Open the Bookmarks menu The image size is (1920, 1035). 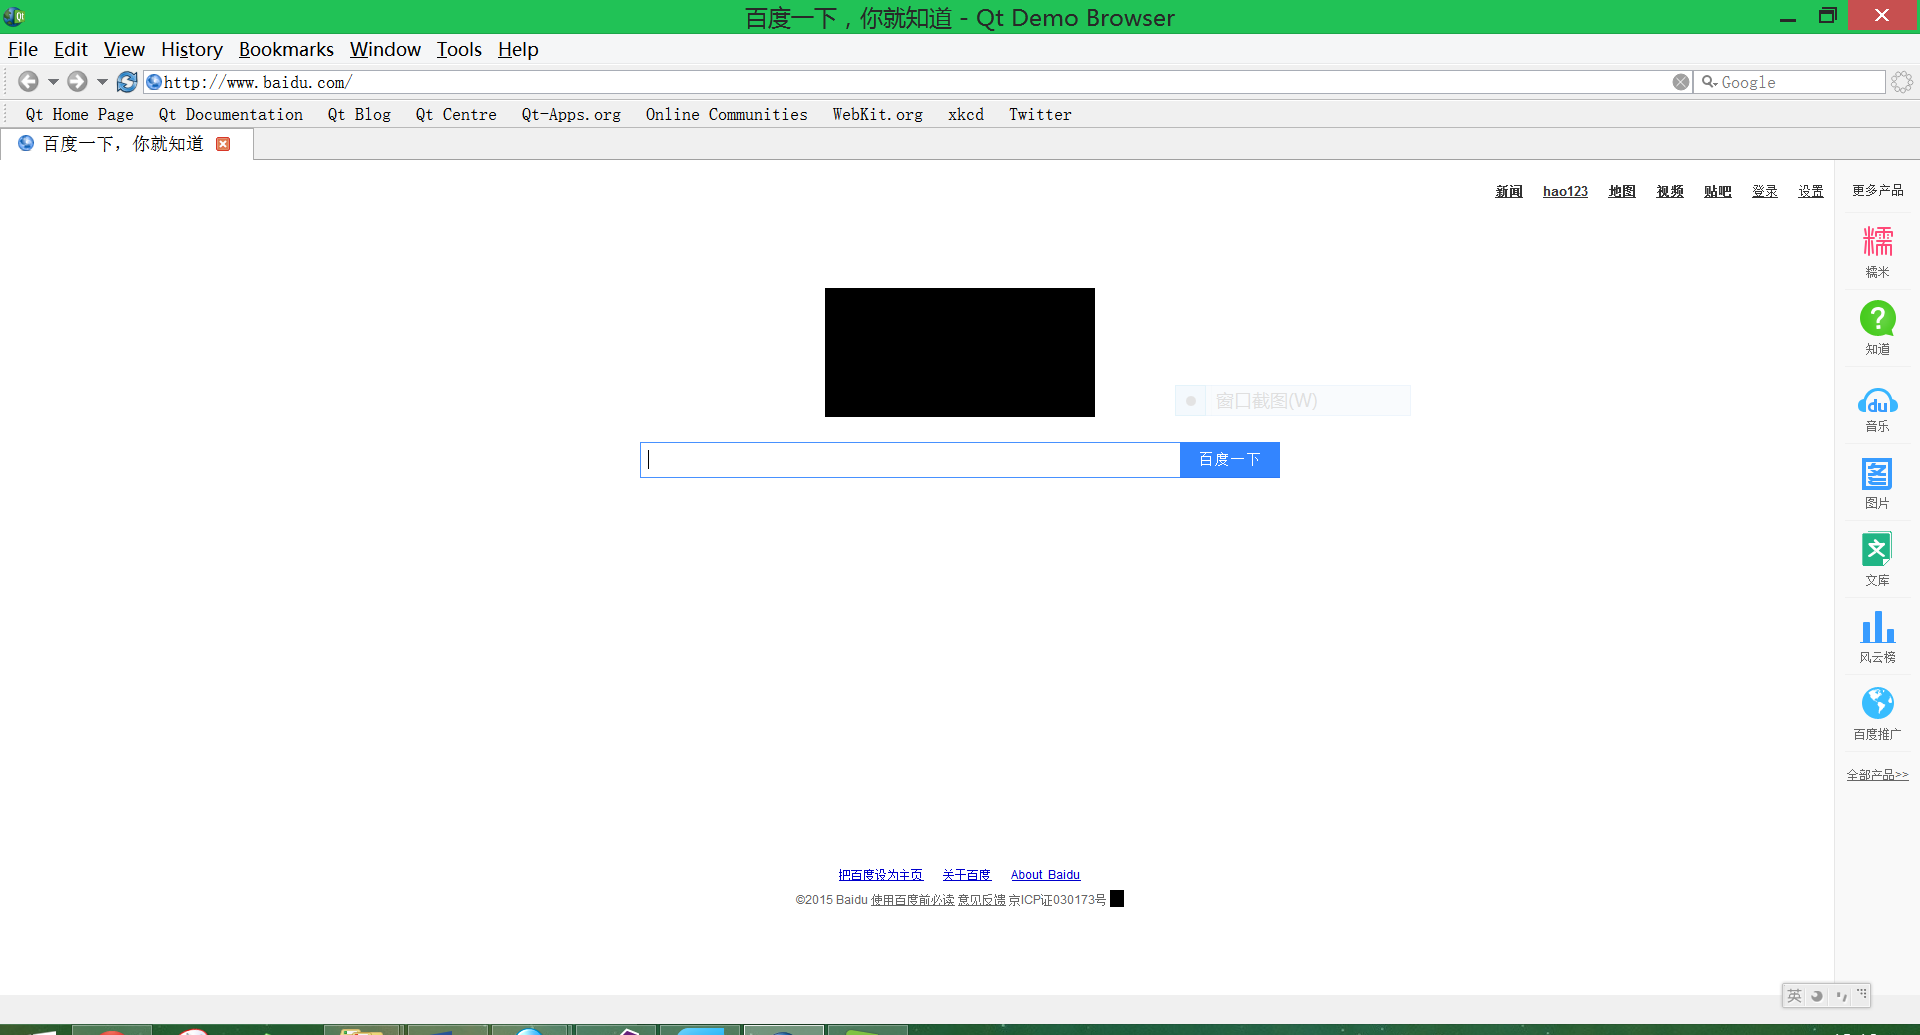[286, 49]
